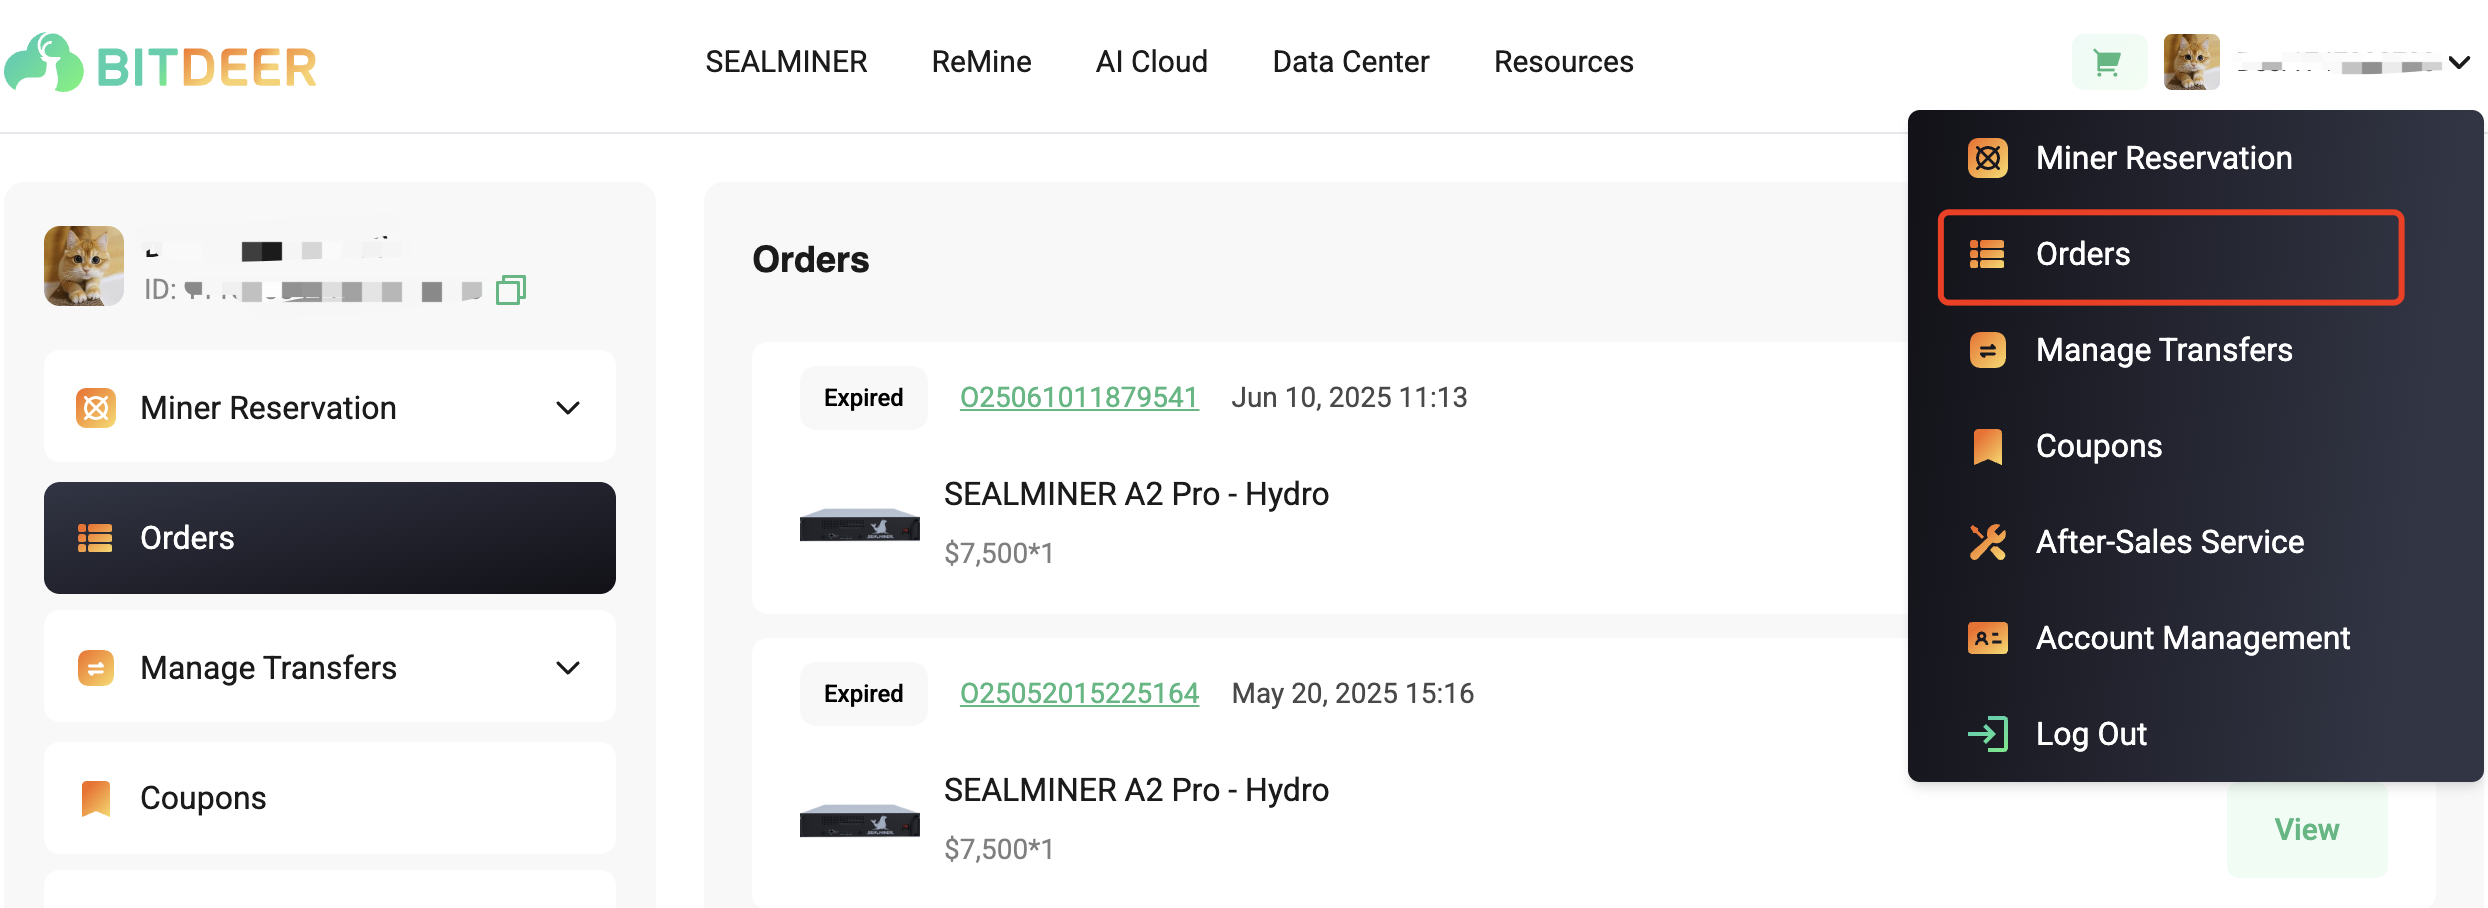Click the sidebar Coupons bookmark icon
Image resolution: width=2488 pixels, height=908 pixels.
(x=96, y=798)
